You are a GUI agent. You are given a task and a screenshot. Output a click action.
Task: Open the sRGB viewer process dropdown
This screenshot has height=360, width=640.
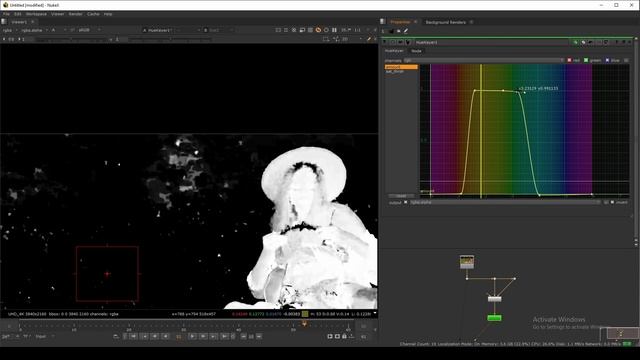pos(89,30)
